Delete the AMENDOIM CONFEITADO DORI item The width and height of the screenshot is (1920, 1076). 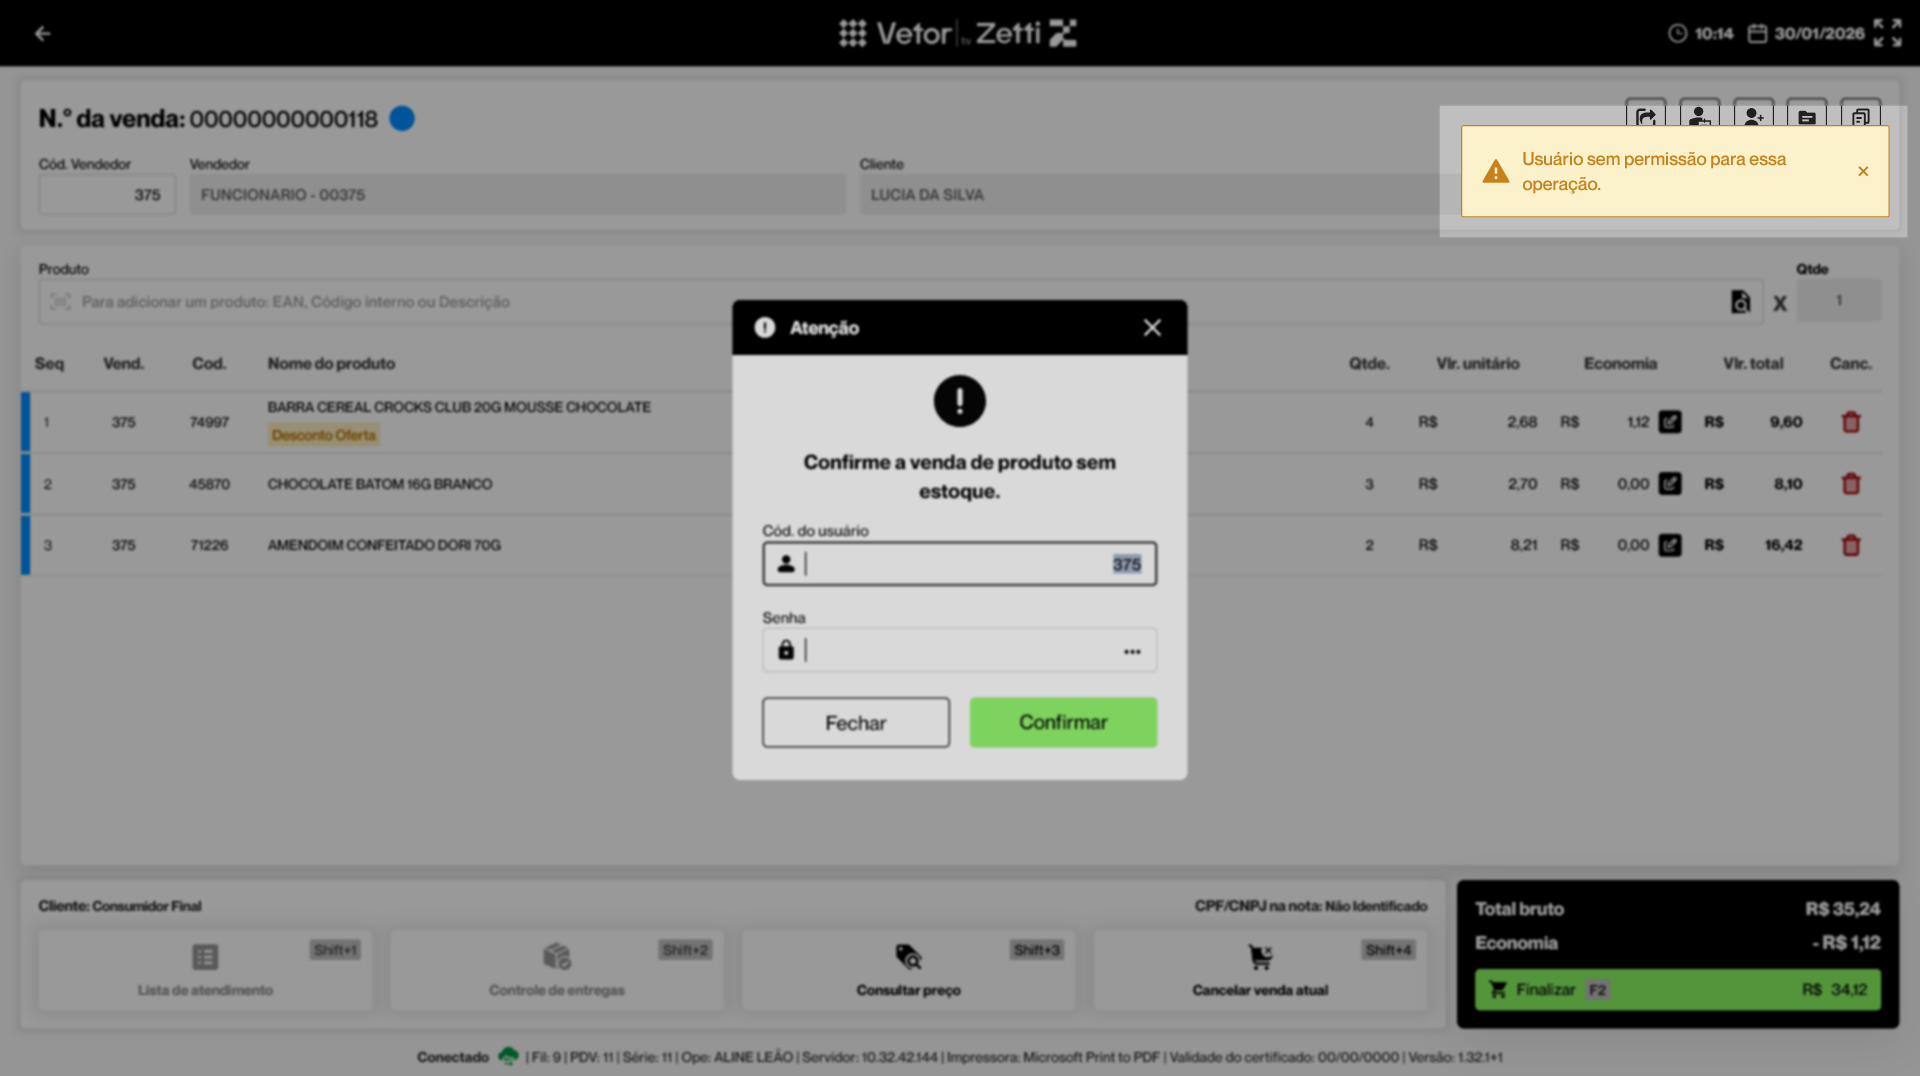[1851, 545]
